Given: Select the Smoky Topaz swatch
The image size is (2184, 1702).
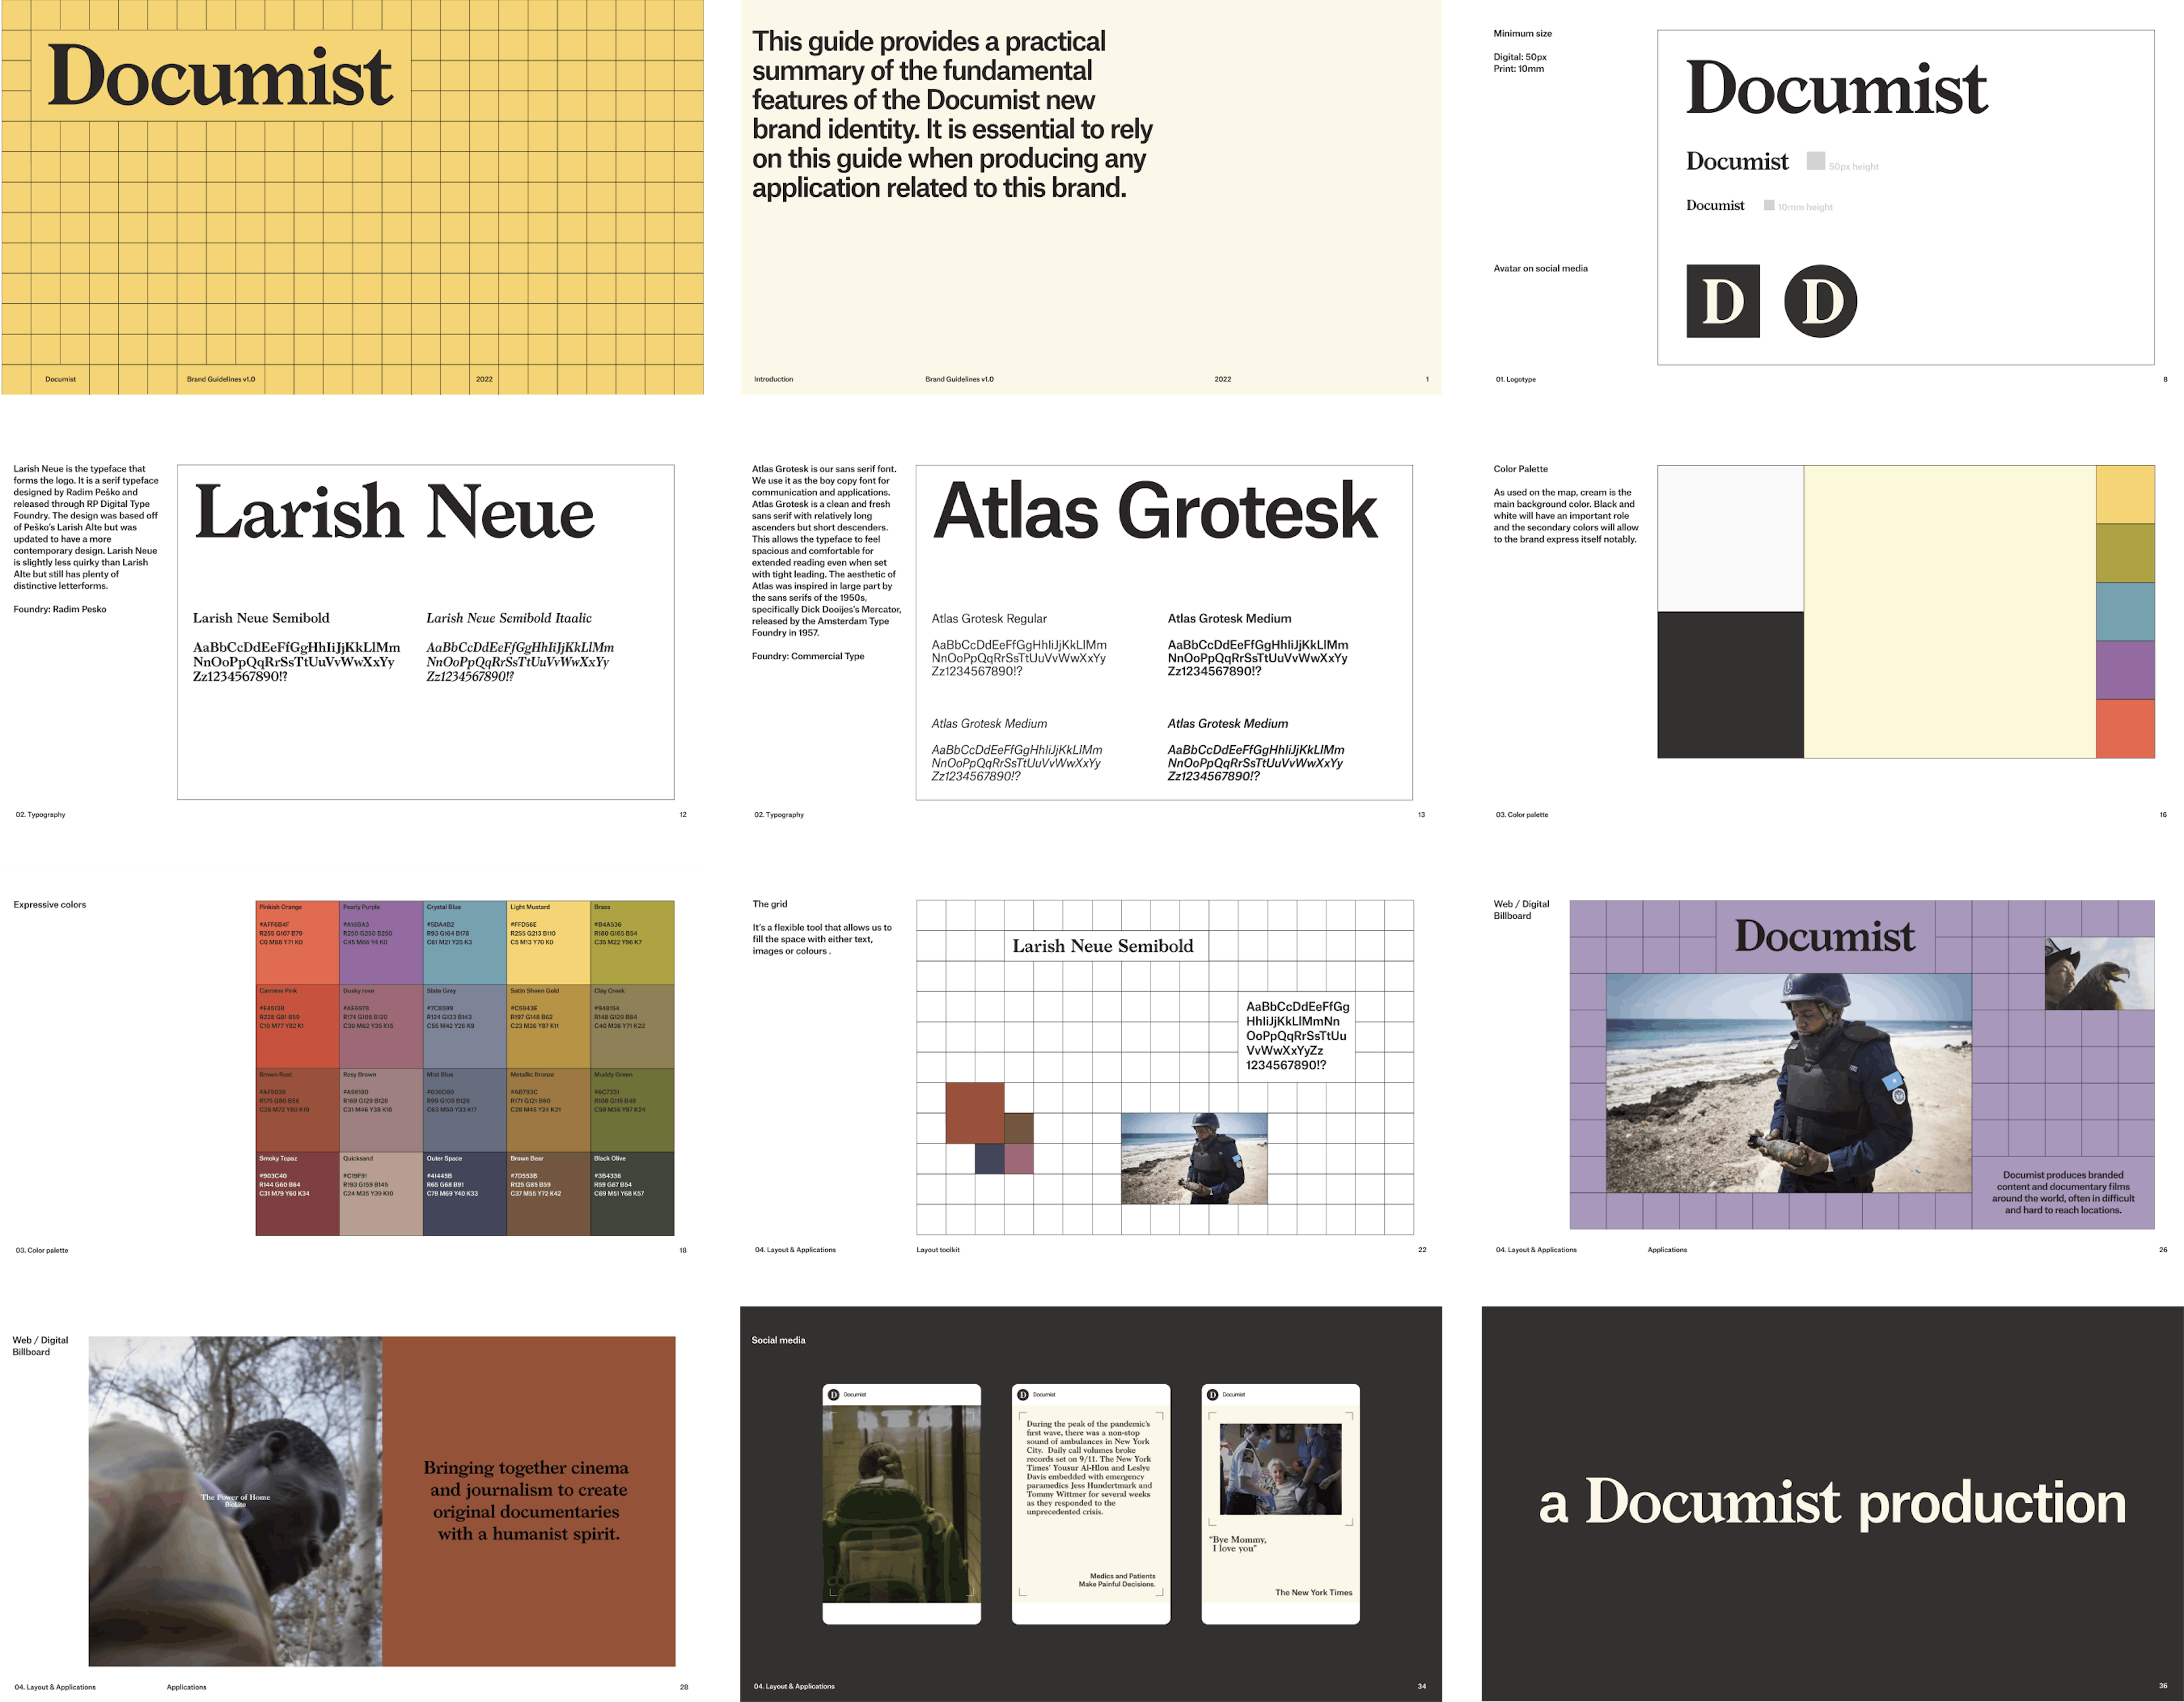Looking at the screenshot, I should click(297, 1194).
